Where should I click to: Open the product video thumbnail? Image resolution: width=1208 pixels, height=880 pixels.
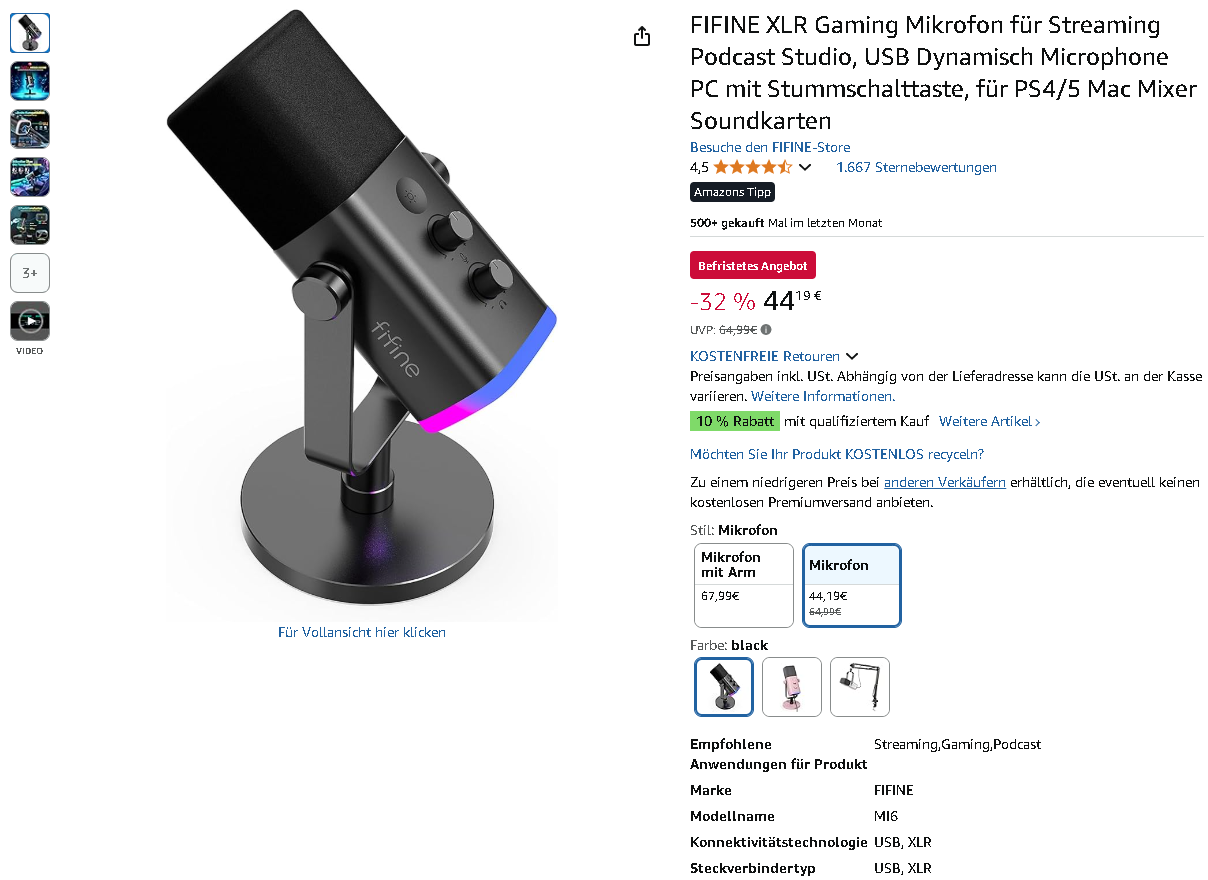pos(30,321)
